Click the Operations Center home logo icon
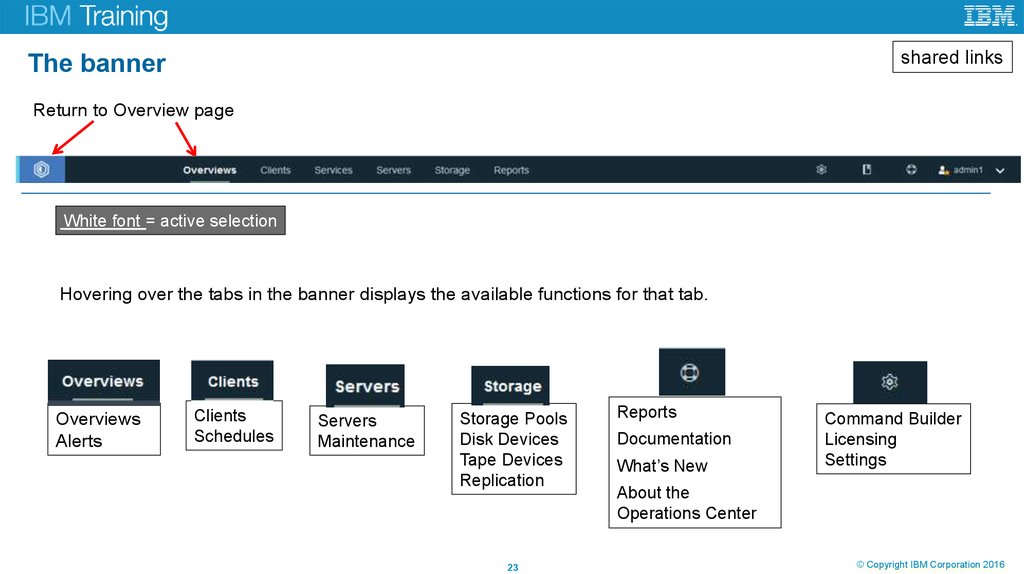 tap(41, 169)
